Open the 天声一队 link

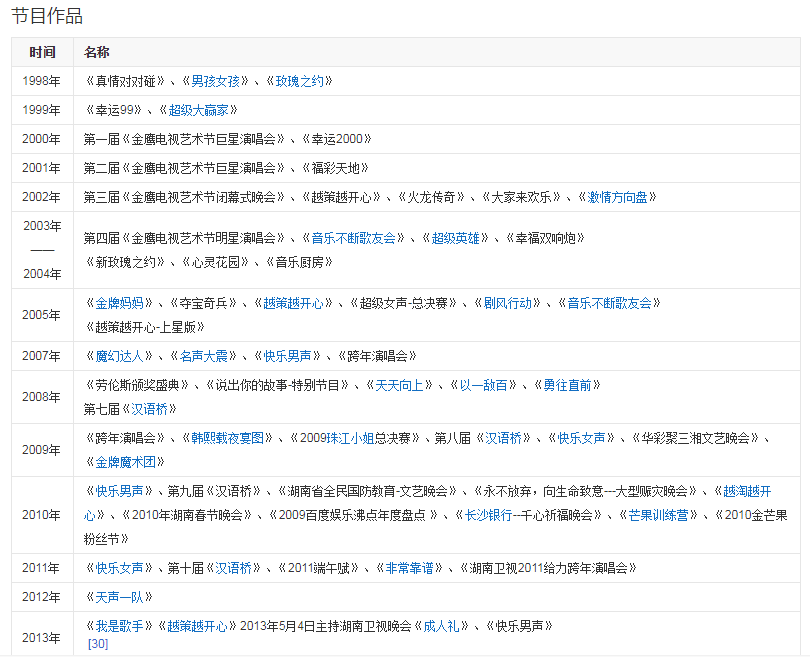tap(118, 597)
